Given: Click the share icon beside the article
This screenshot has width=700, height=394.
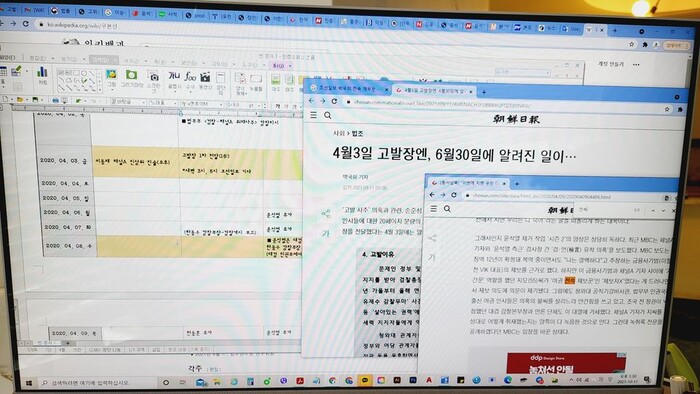Looking at the screenshot, I should [325, 214].
